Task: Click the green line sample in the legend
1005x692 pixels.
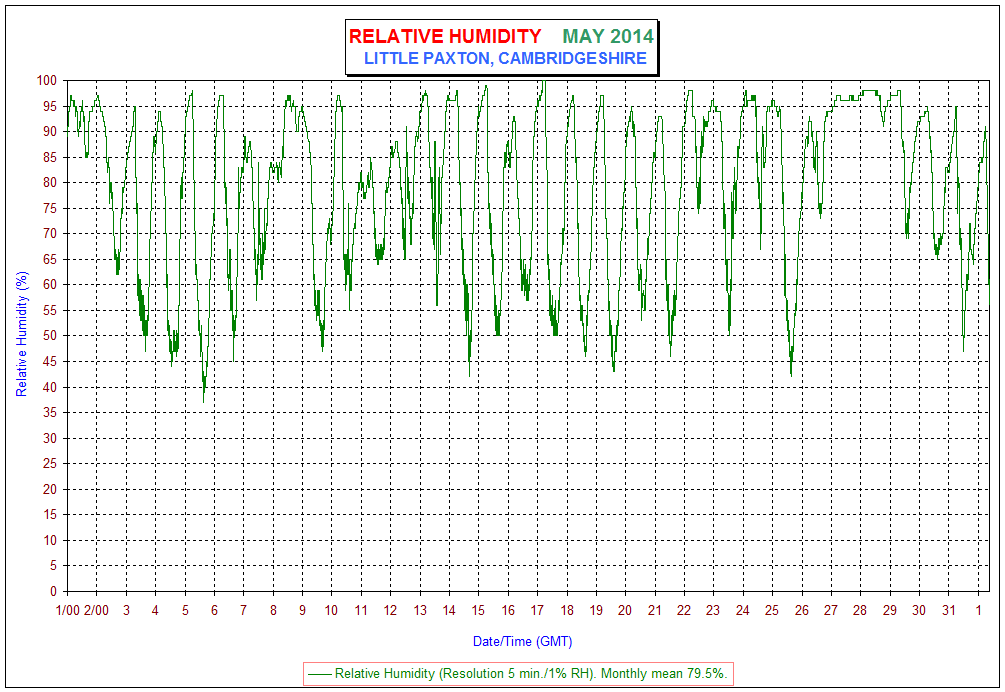Action: (x=320, y=674)
